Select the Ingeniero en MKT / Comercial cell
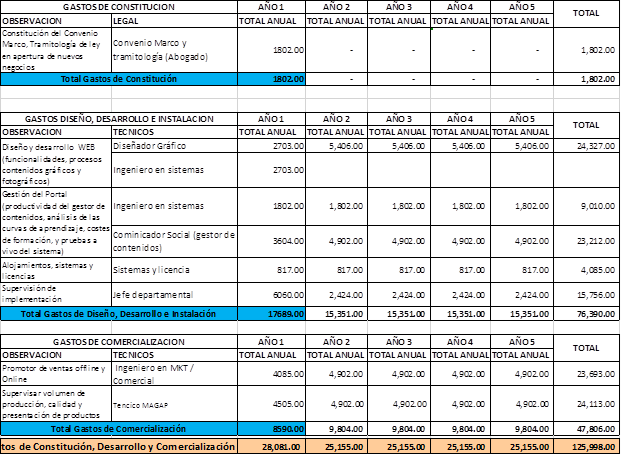Screen dimensions: 621x455 point(172,373)
